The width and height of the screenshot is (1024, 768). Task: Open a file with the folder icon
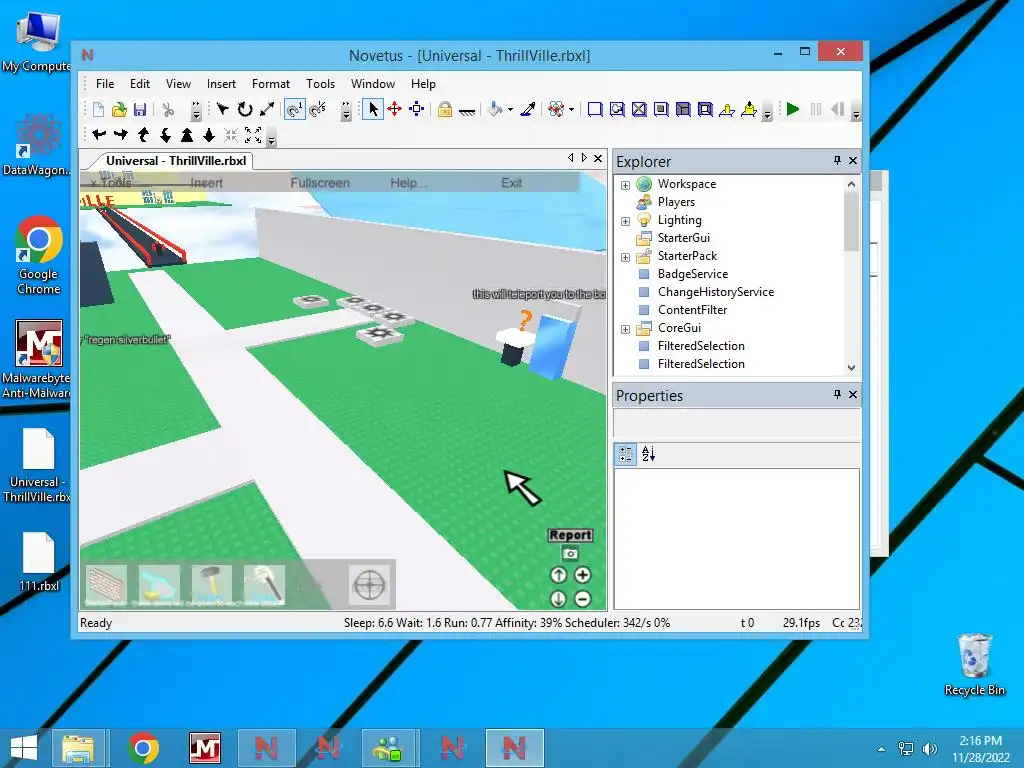coord(119,110)
